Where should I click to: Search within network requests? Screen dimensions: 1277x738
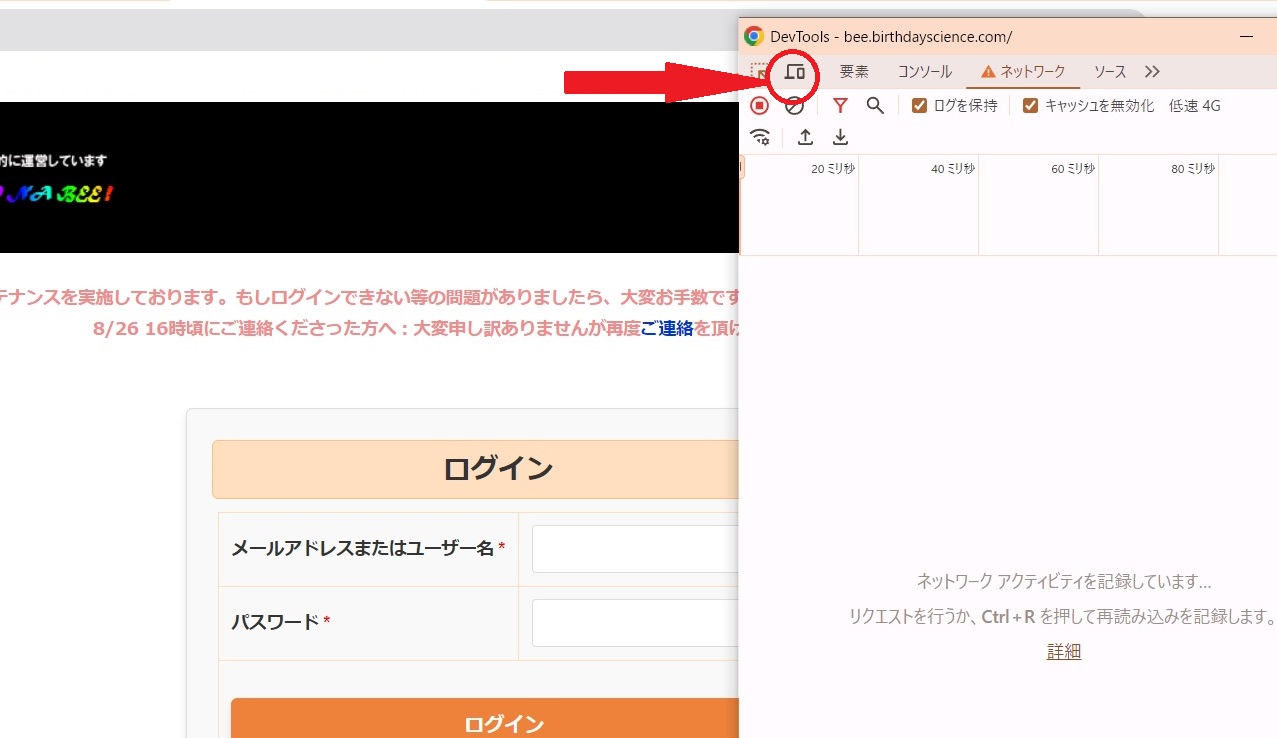point(875,105)
